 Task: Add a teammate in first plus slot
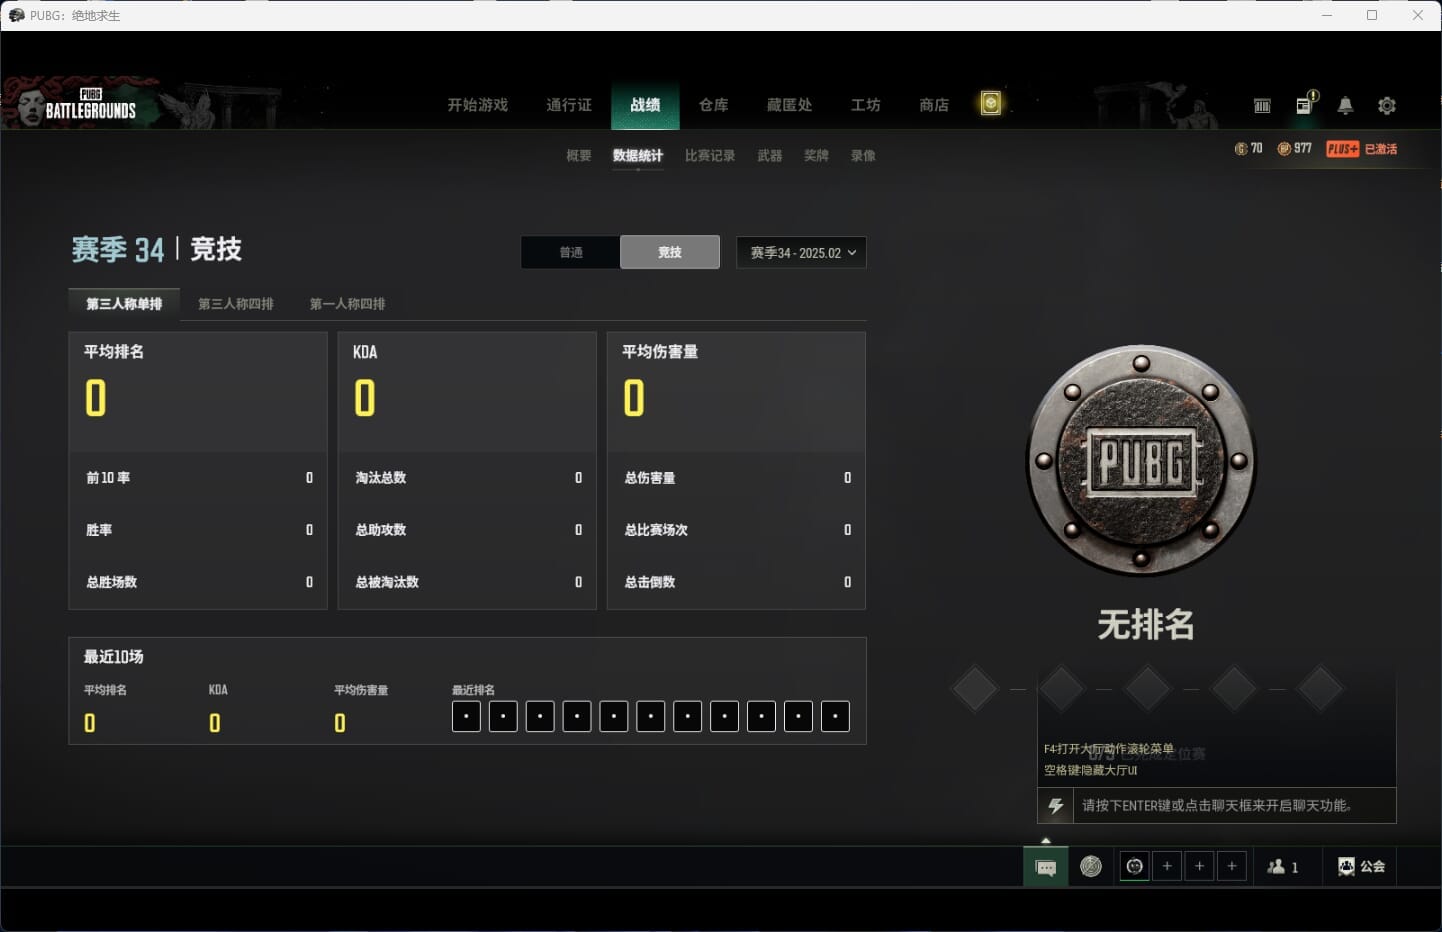pyautogui.click(x=1167, y=866)
